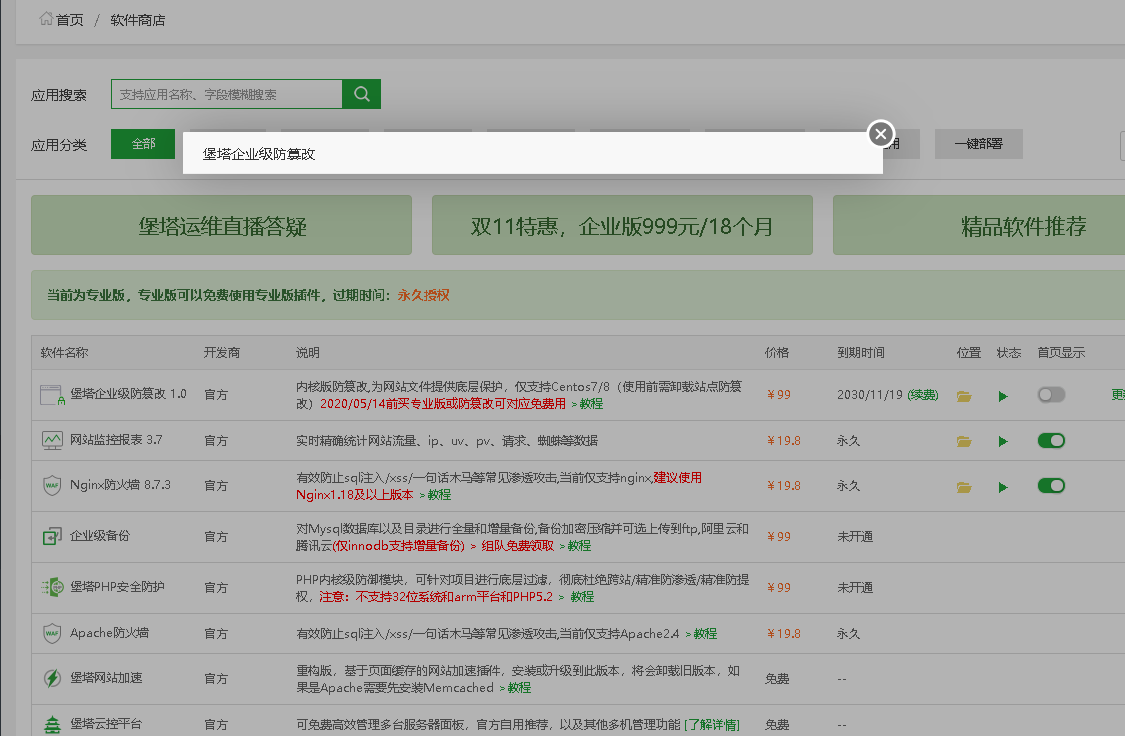Close the 堡塔企业级防篡改 popup
The height and width of the screenshot is (736, 1125).
tap(881, 133)
